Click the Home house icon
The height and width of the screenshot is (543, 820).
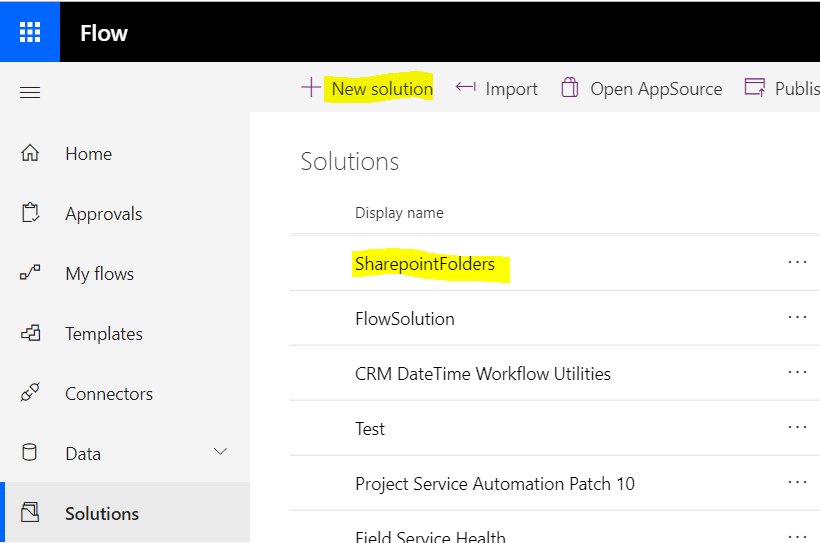30,153
